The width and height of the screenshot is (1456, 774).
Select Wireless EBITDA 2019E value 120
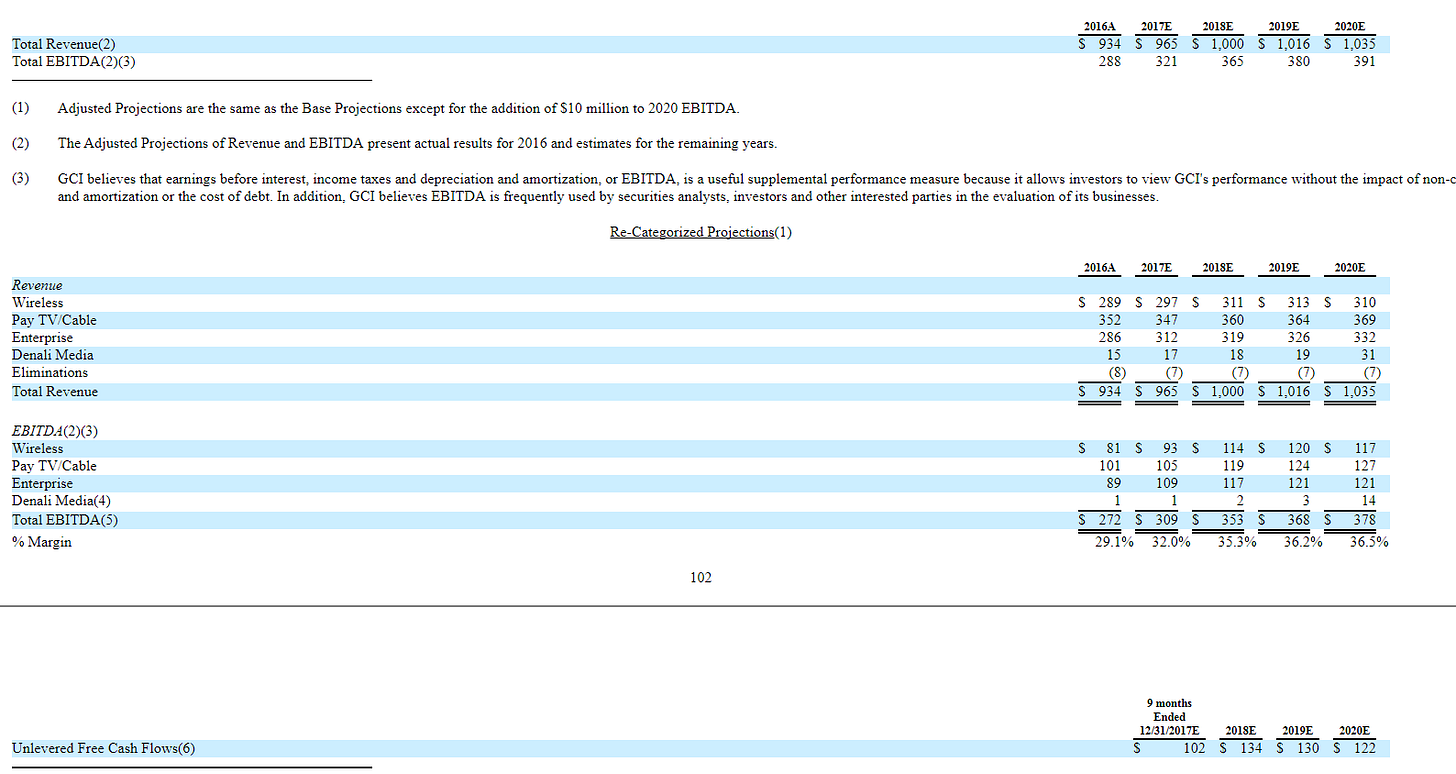tap(1298, 448)
